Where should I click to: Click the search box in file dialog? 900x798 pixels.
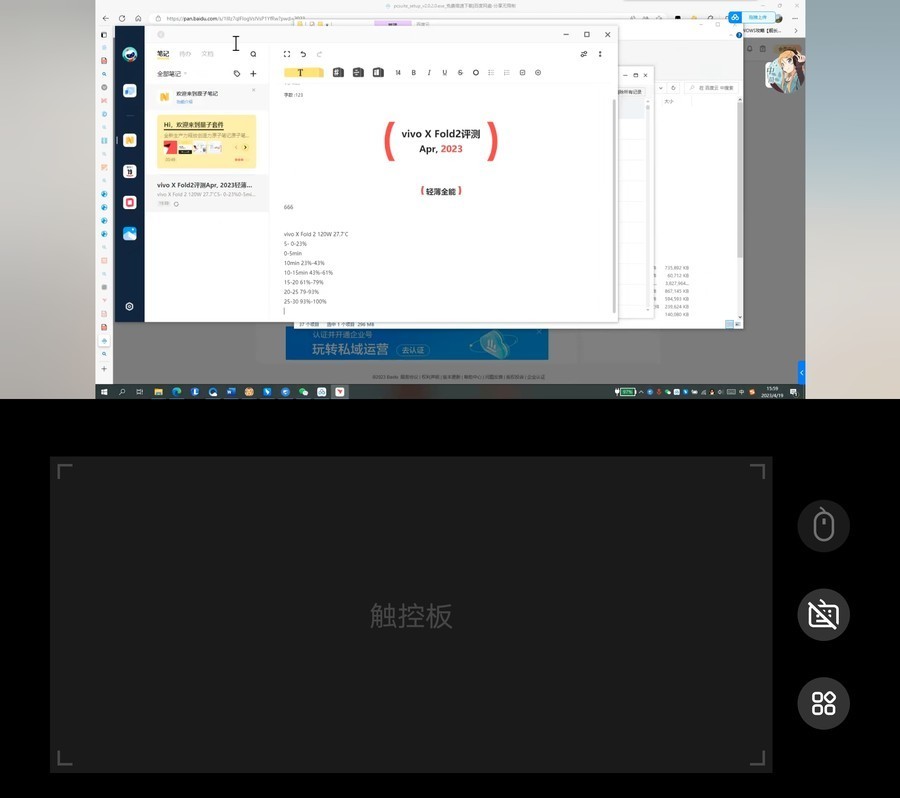710,88
